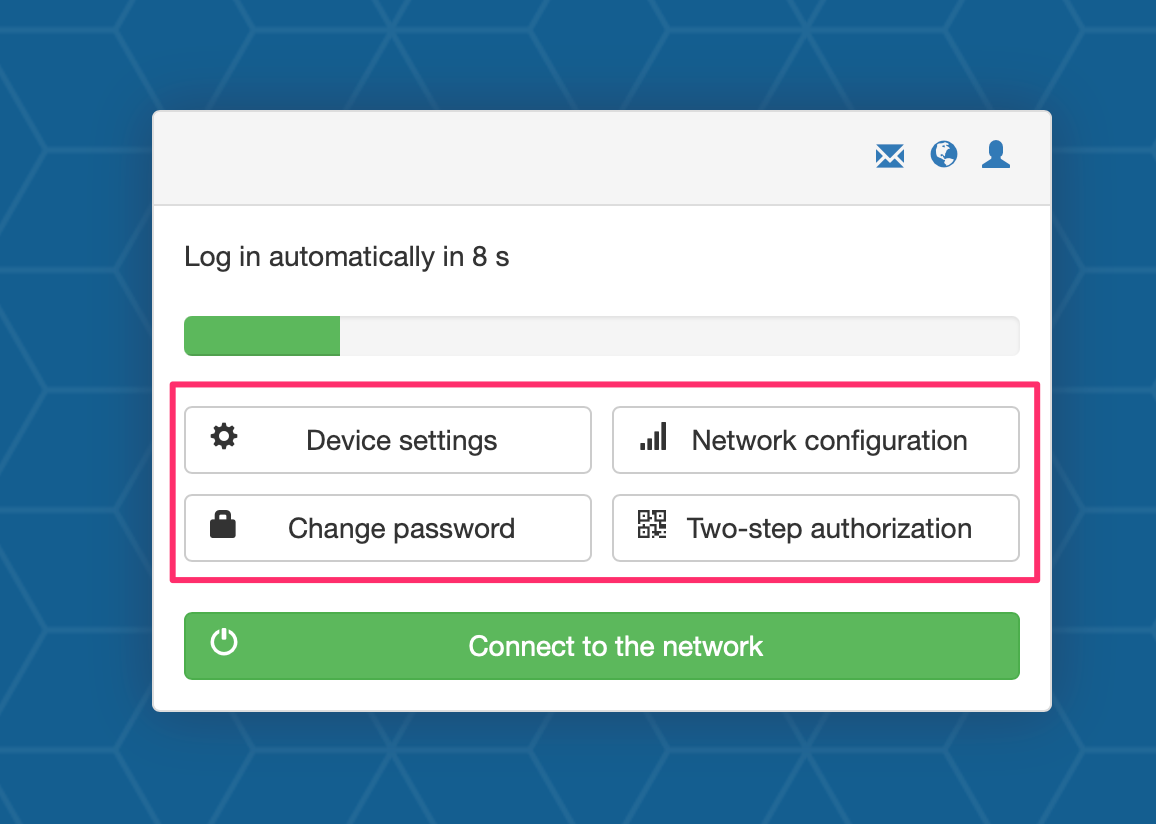Click the green filled part of progress bar
This screenshot has height=824, width=1156.
tap(262, 336)
